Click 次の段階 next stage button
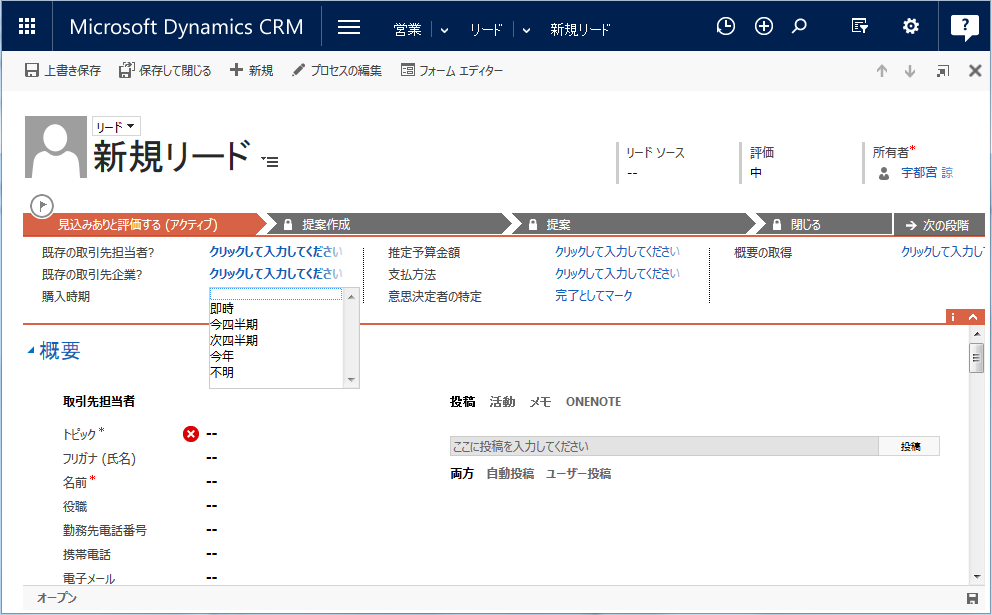Image resolution: width=992 pixels, height=615 pixels. point(939,225)
